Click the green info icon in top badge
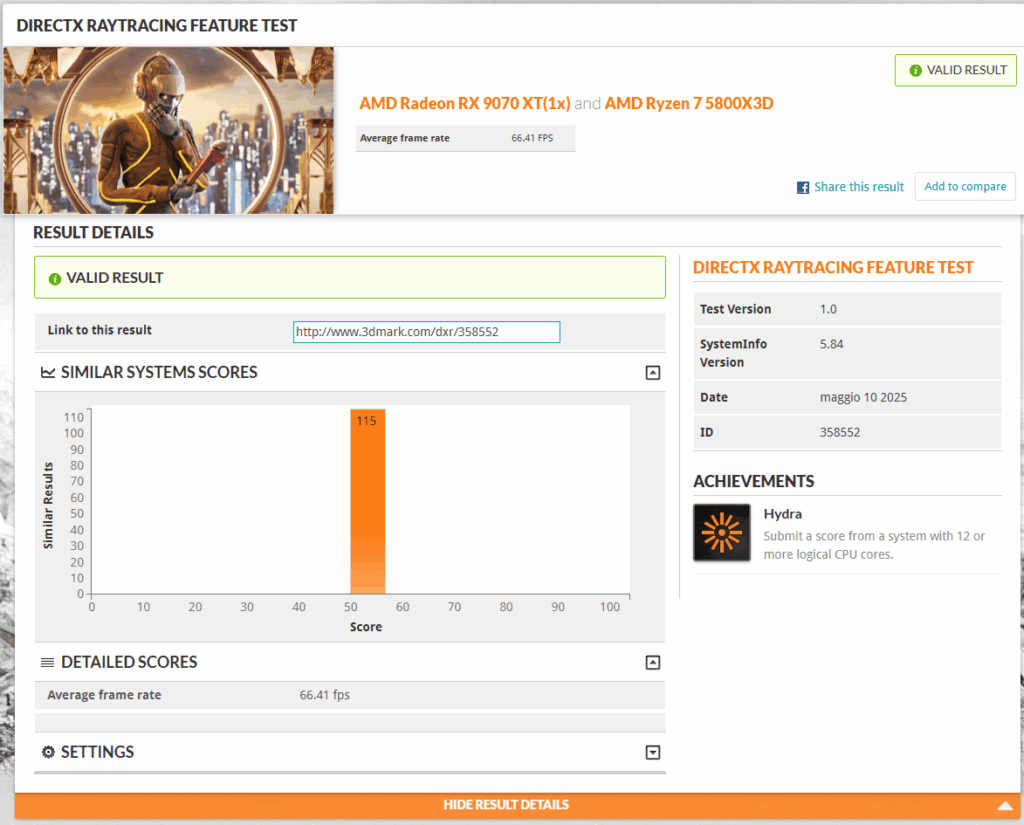 tap(915, 70)
